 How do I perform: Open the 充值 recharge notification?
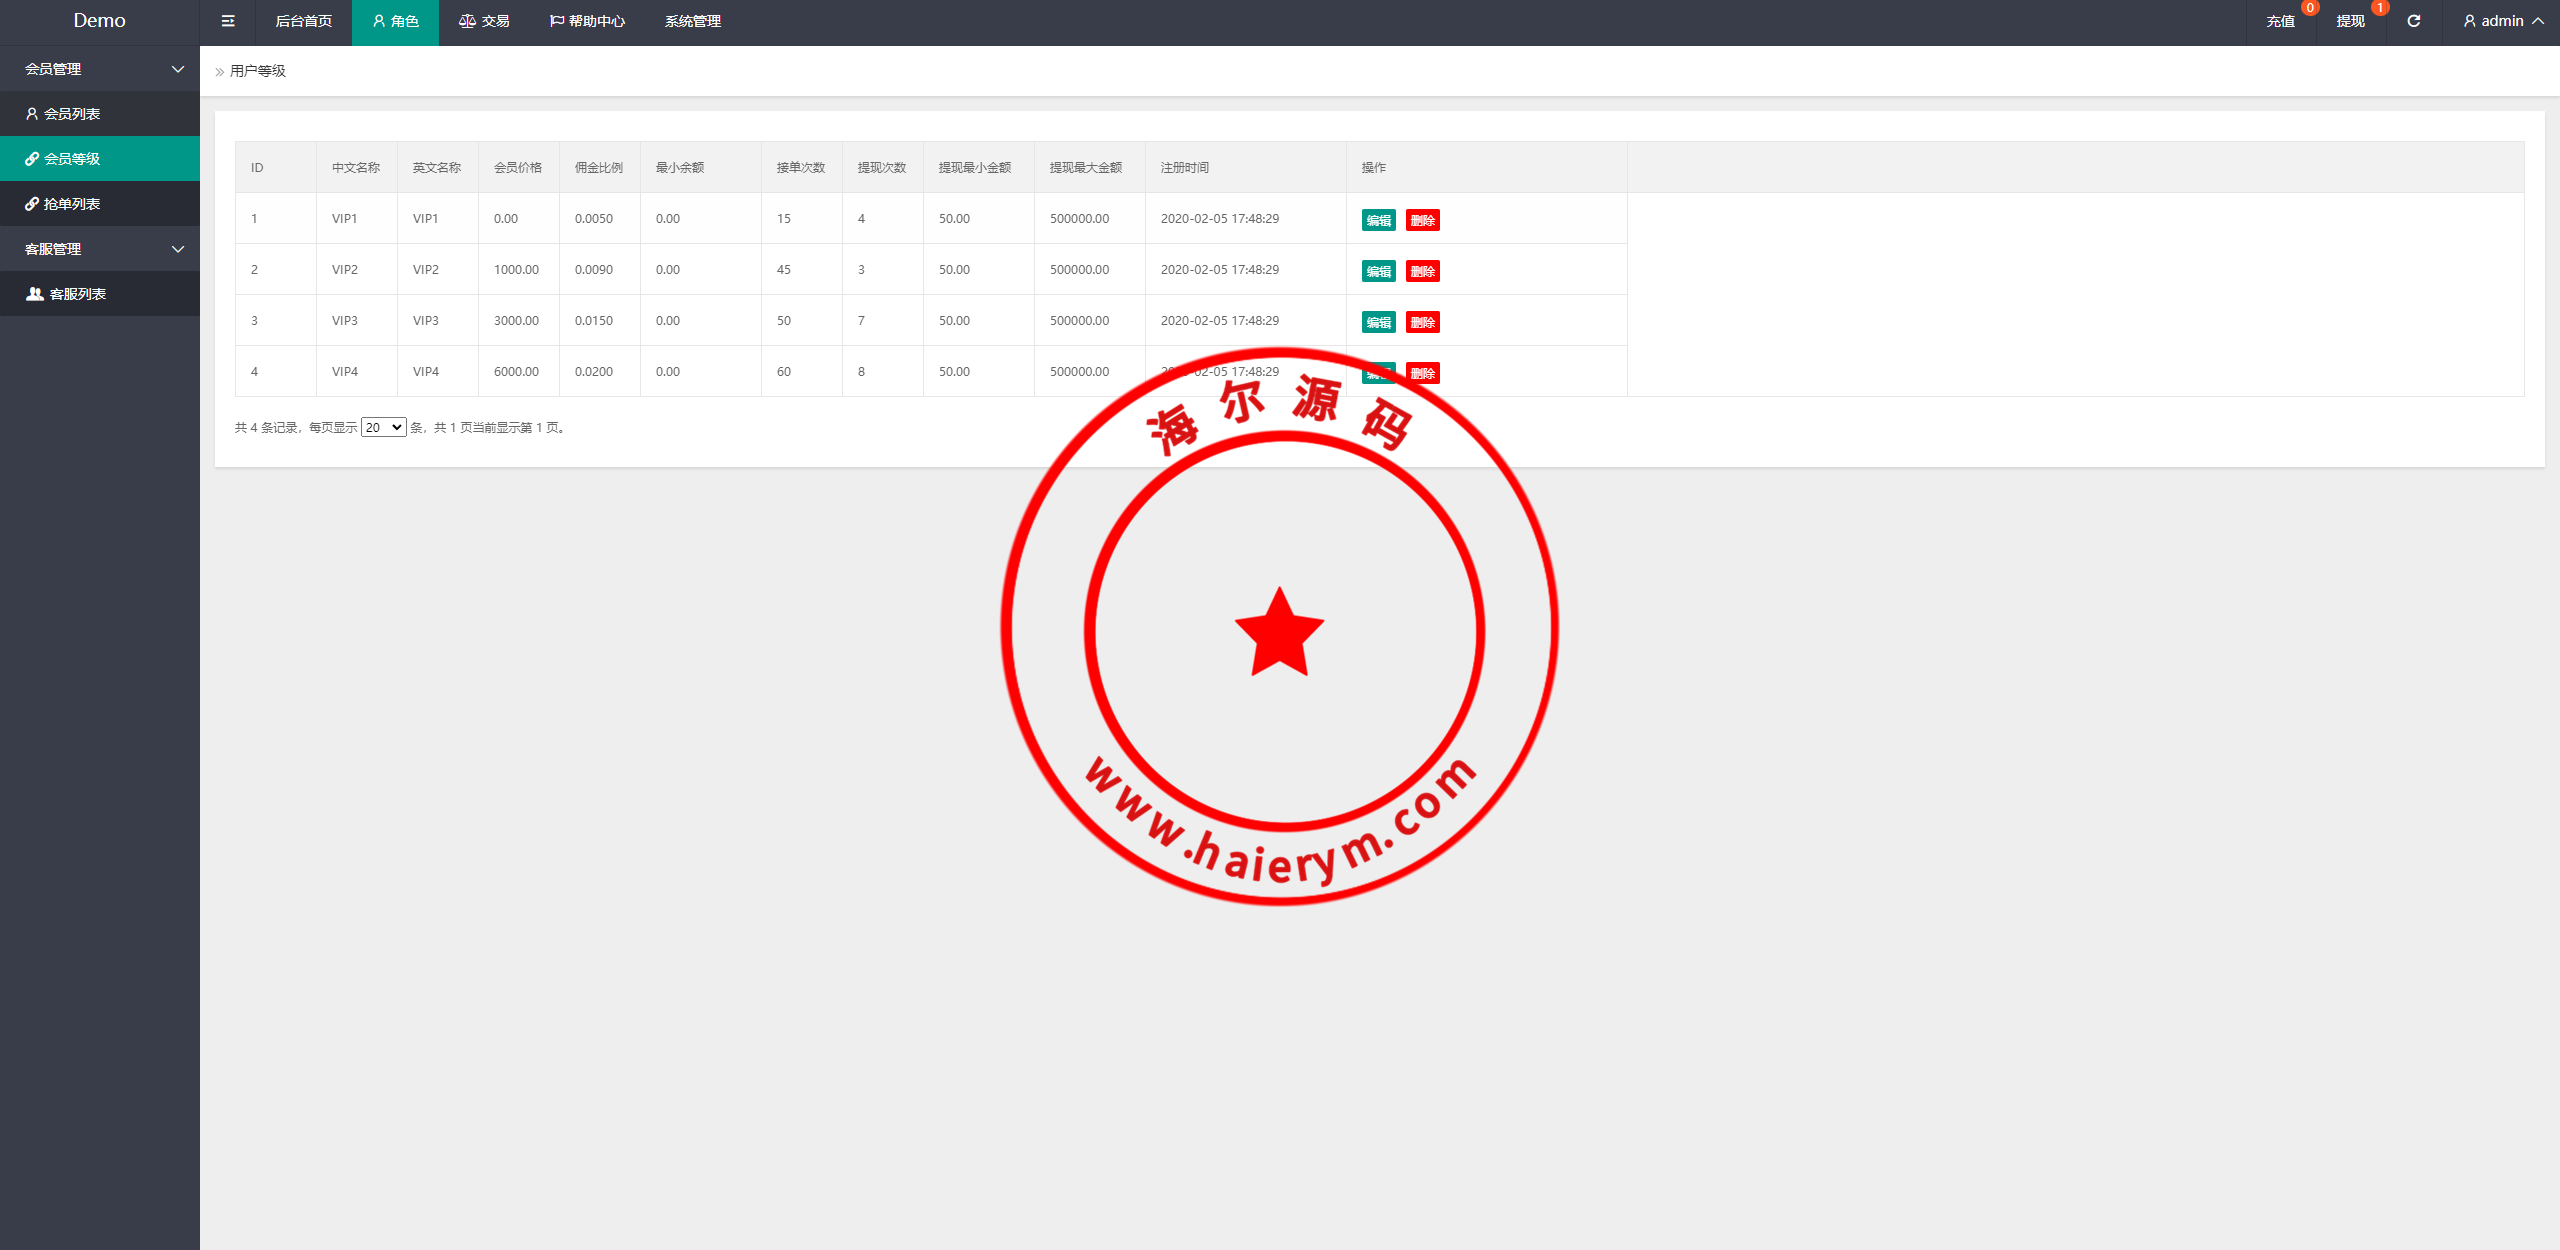2280,21
